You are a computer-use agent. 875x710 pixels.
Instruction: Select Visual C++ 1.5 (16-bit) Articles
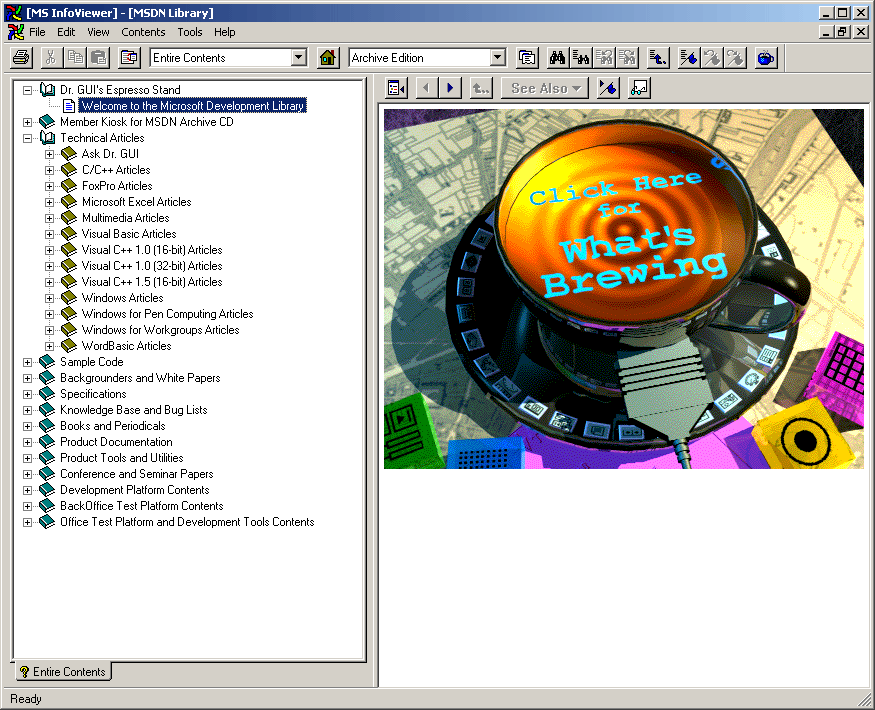click(x=152, y=282)
